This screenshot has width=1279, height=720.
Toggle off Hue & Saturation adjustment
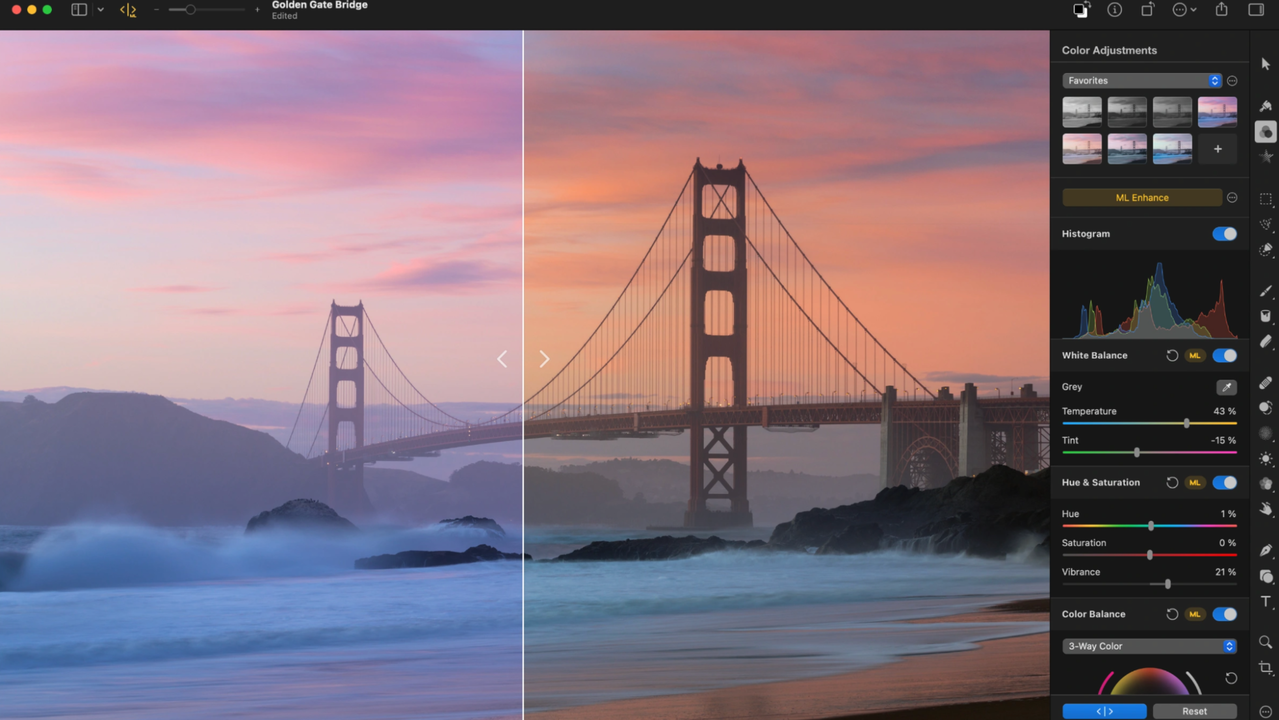coord(1224,483)
